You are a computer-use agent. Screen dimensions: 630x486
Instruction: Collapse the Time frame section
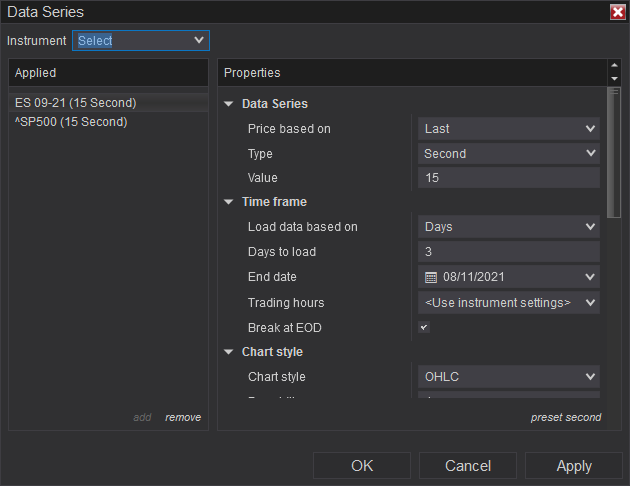pos(229,202)
